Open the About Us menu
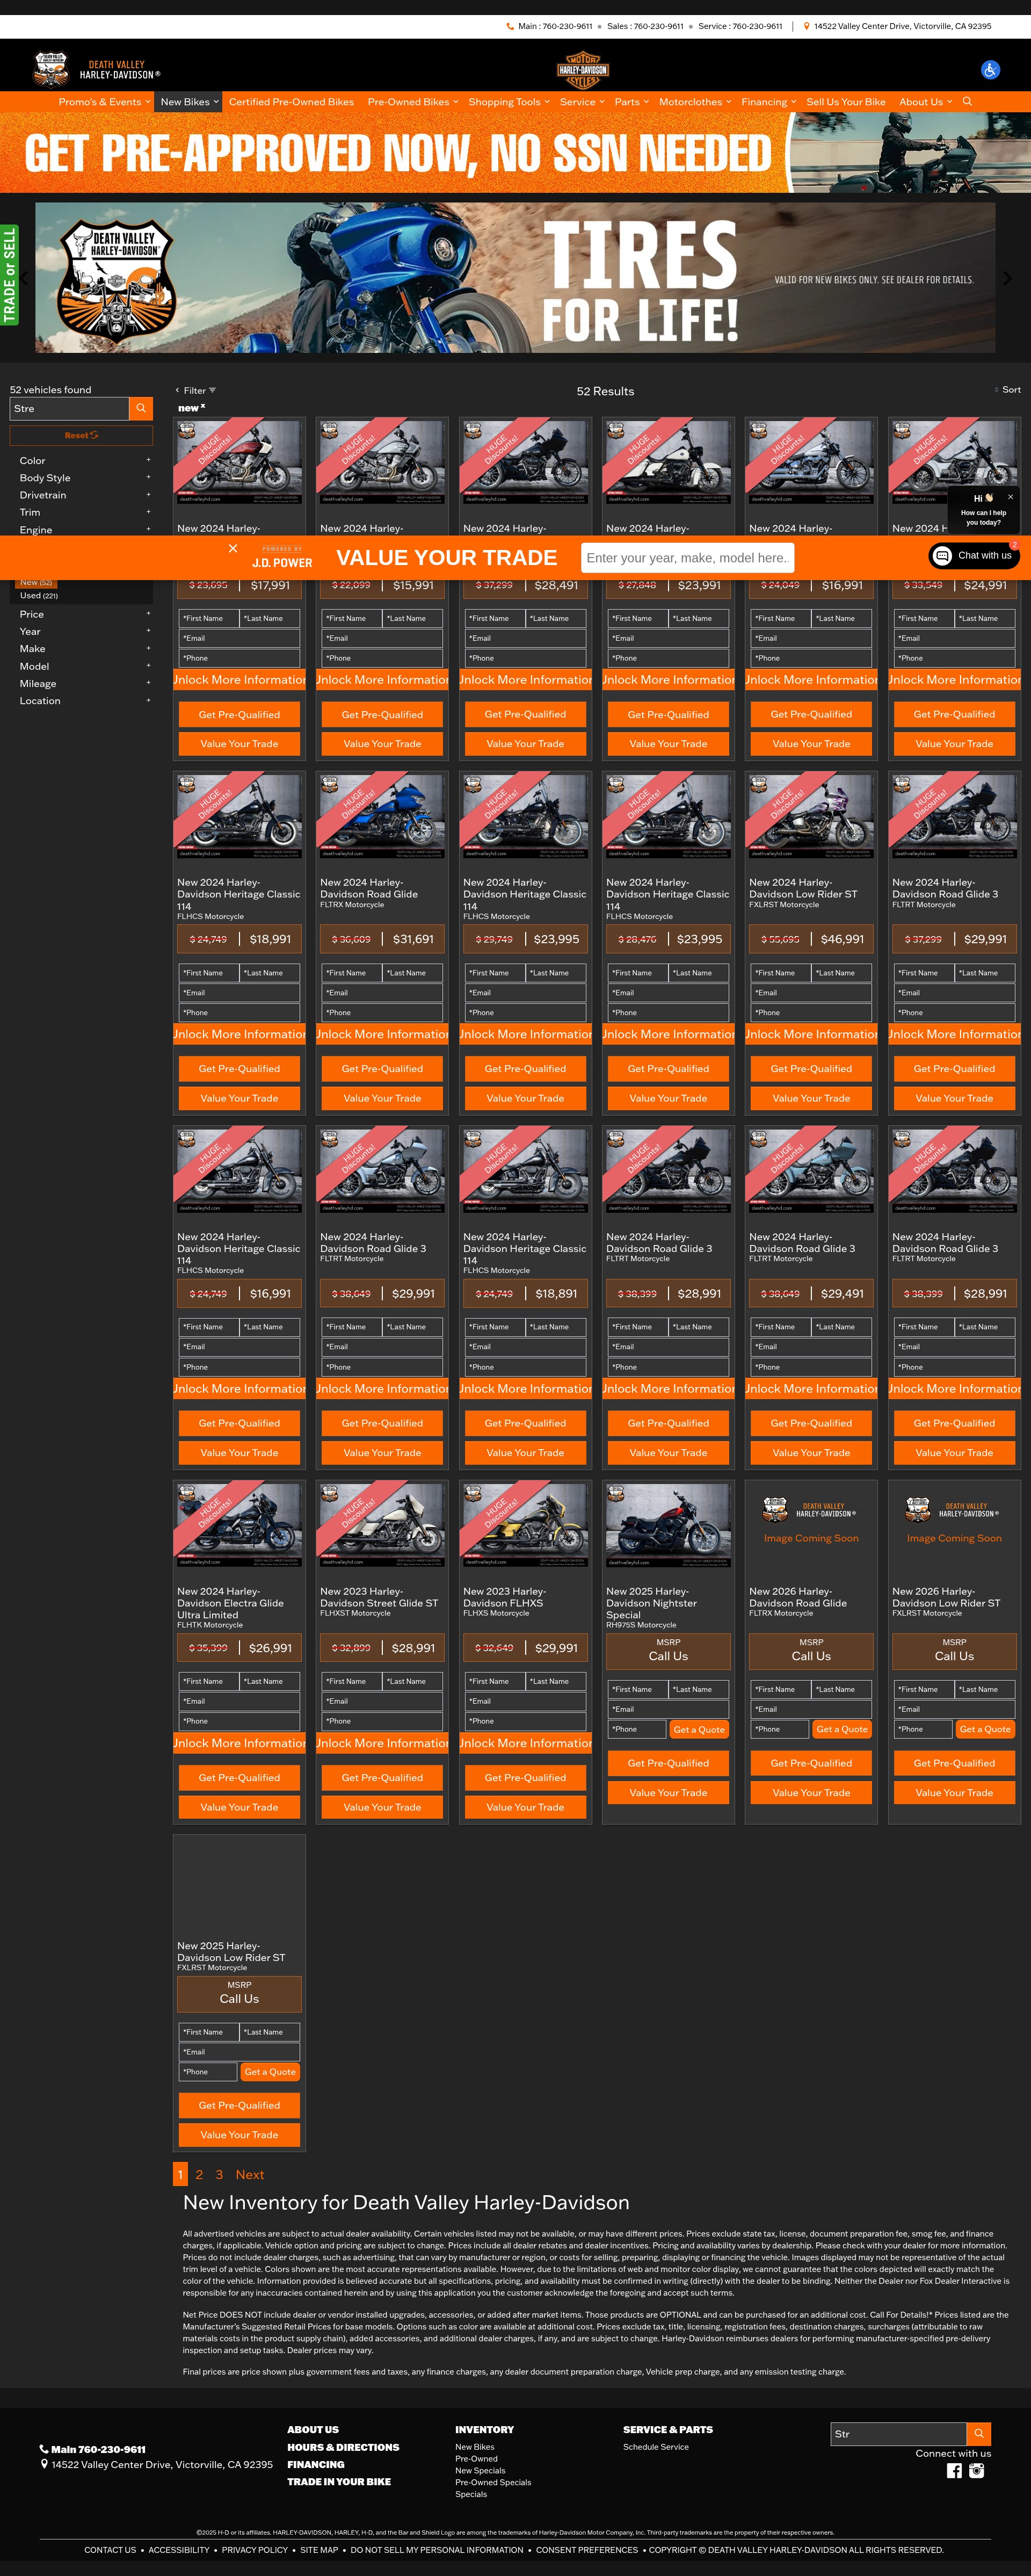This screenshot has height=2576, width=1031. (x=925, y=102)
